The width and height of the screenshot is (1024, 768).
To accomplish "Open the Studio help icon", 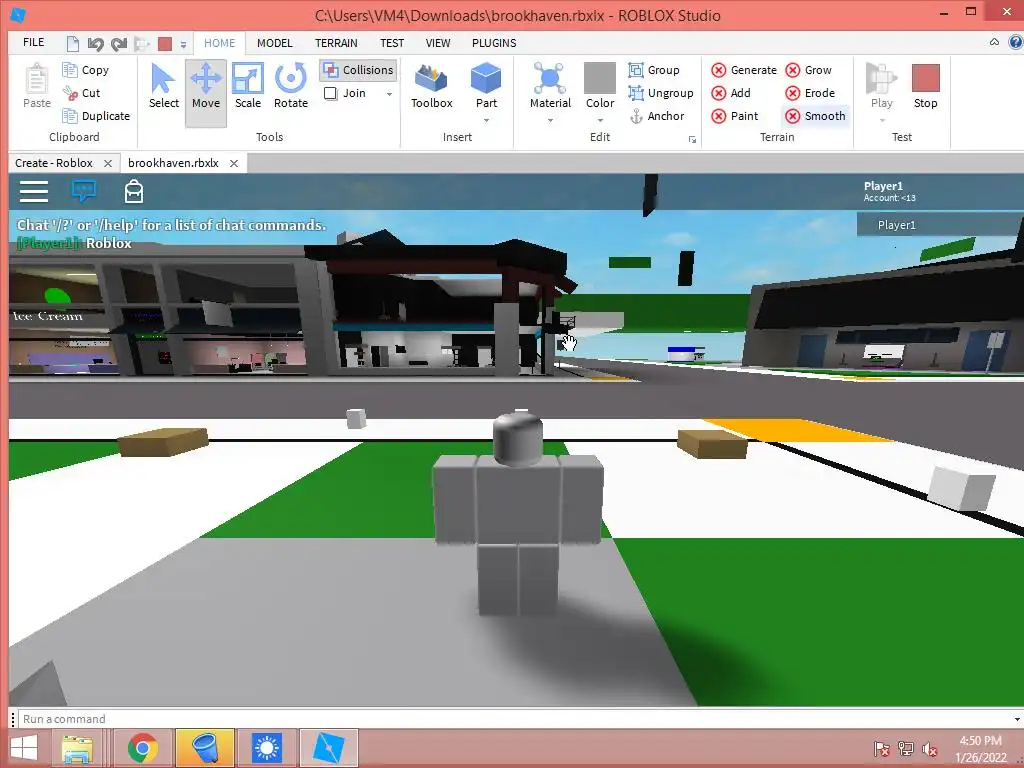I will click(1016, 42).
